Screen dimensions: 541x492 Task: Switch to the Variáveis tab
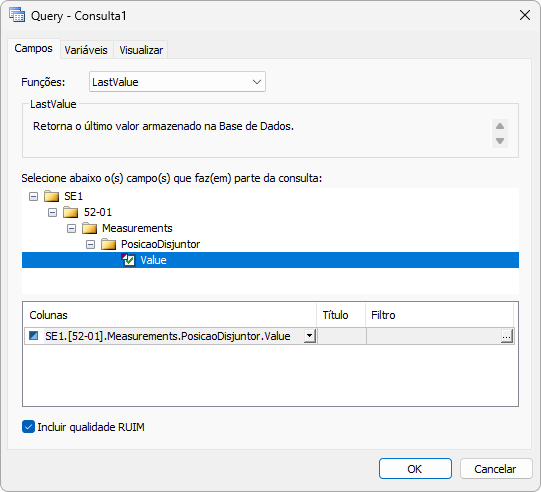point(86,50)
